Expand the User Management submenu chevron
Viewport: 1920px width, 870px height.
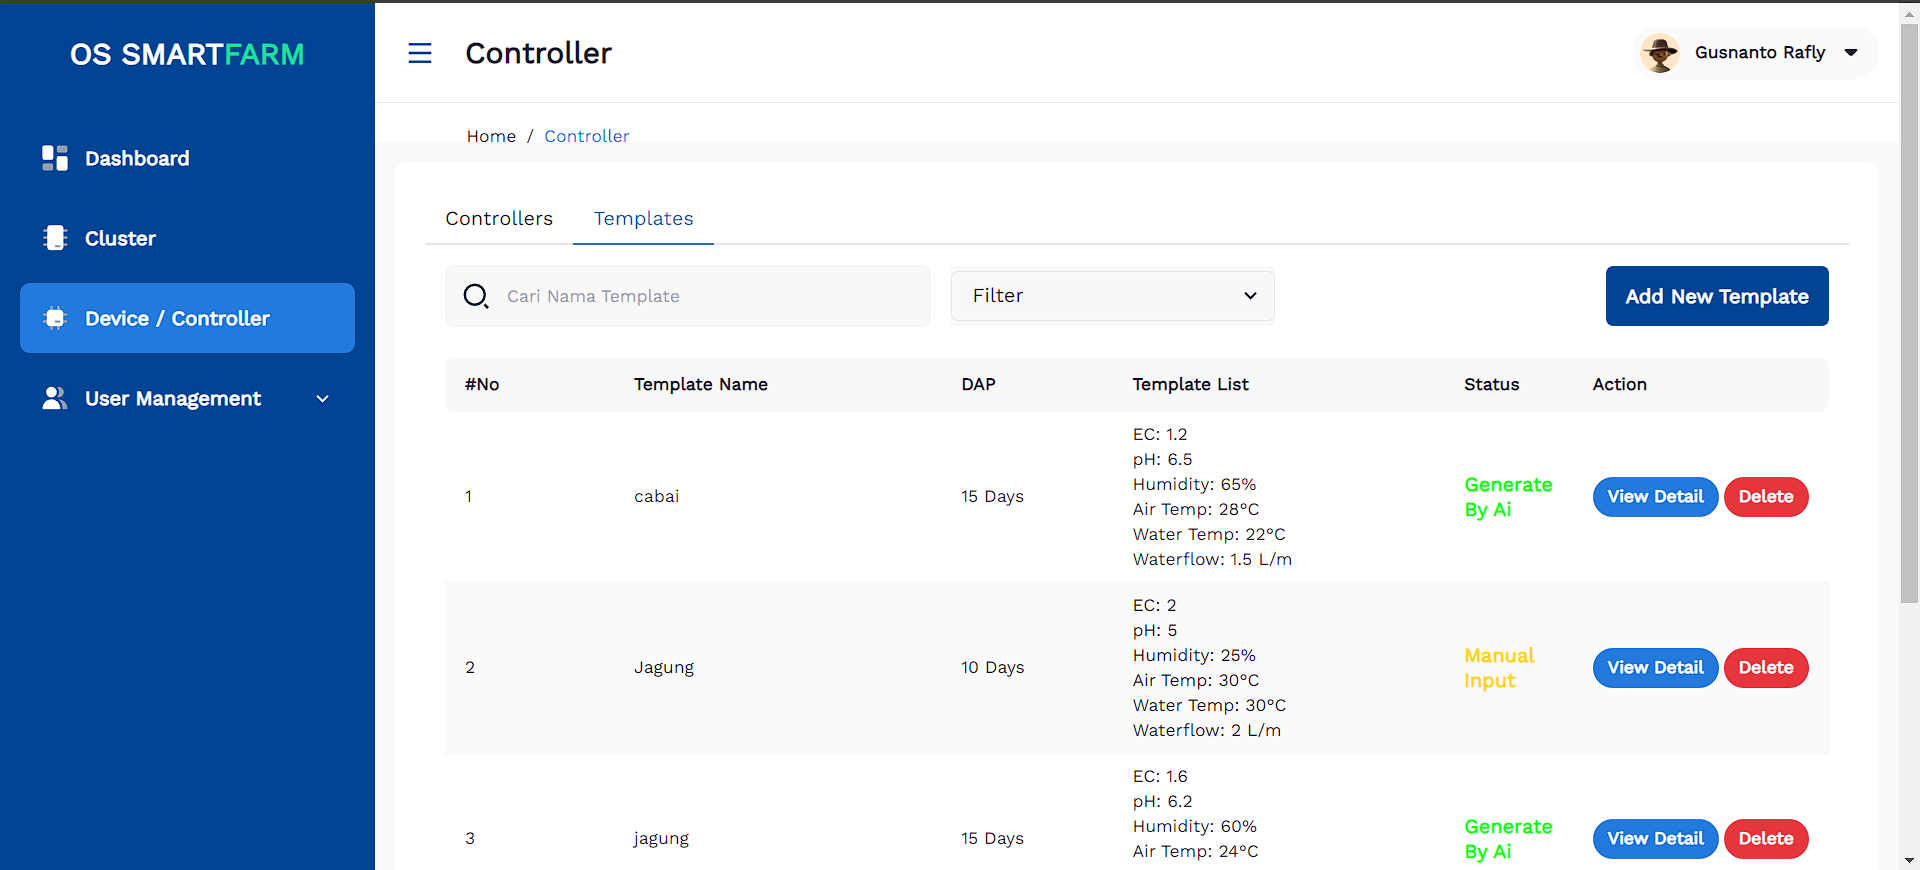point(322,399)
